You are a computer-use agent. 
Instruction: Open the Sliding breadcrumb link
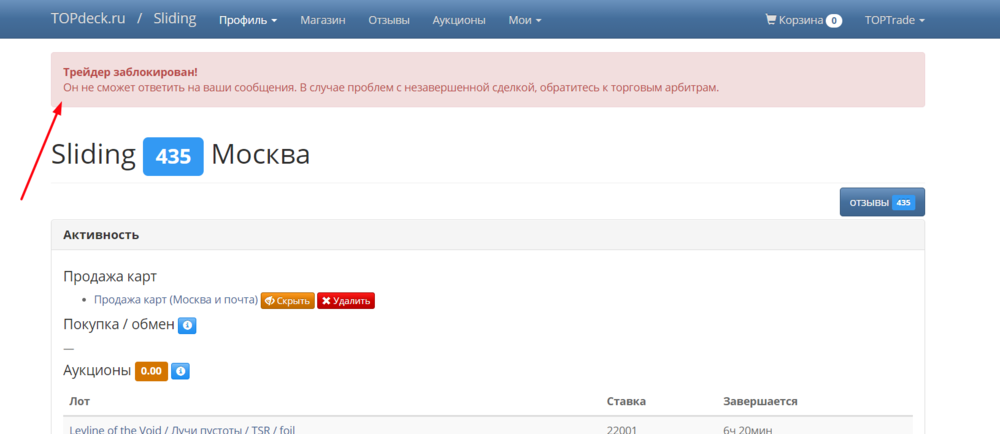pos(175,18)
